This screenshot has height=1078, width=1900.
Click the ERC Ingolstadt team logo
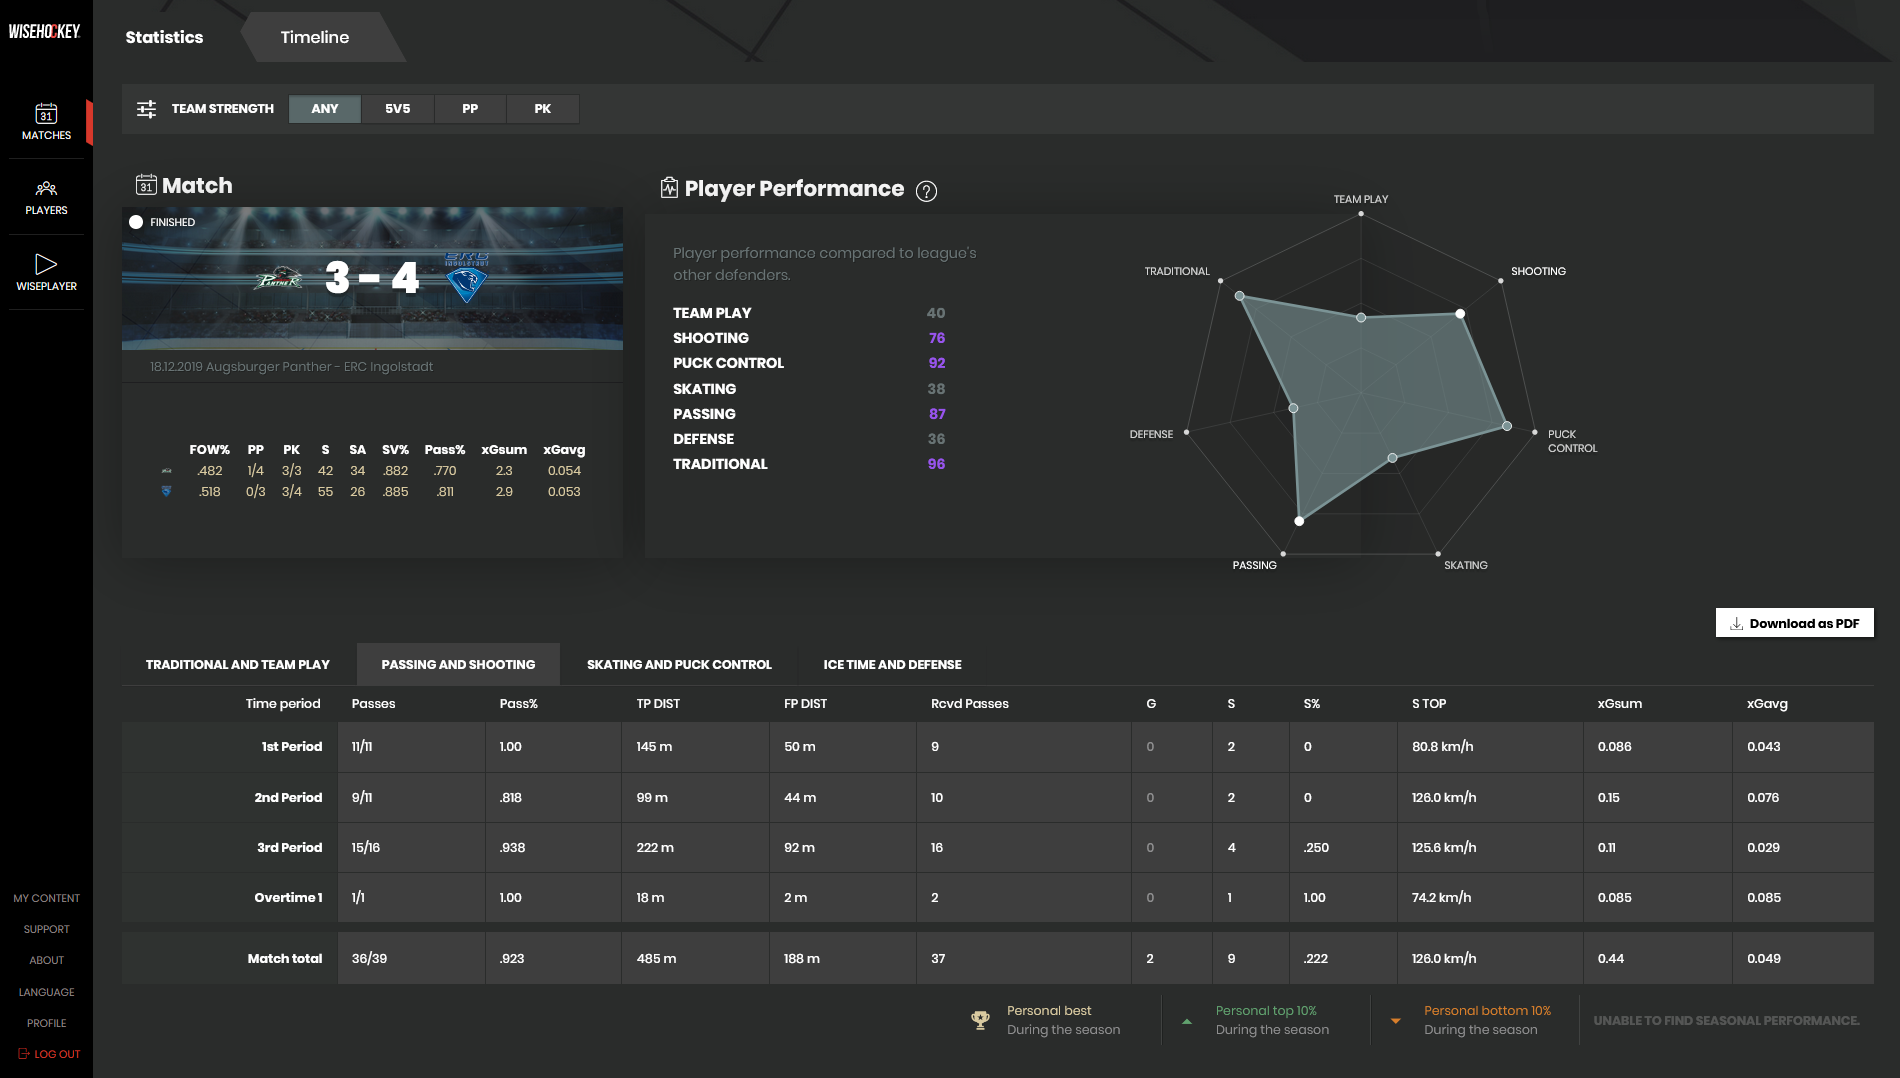click(466, 277)
